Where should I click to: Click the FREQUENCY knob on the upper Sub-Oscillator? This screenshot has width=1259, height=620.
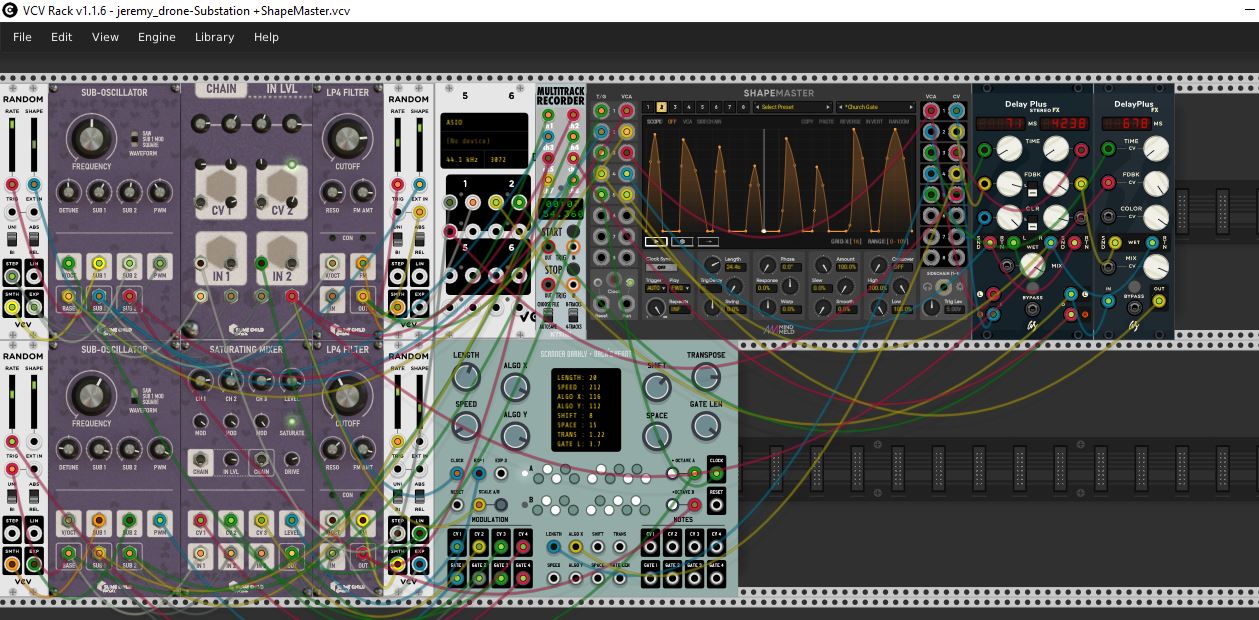[x=91, y=137]
